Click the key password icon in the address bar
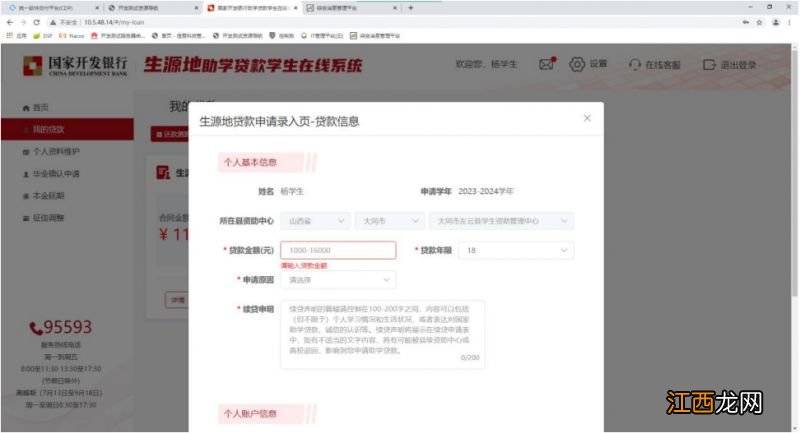This screenshot has height=433, width=800. coord(746,22)
